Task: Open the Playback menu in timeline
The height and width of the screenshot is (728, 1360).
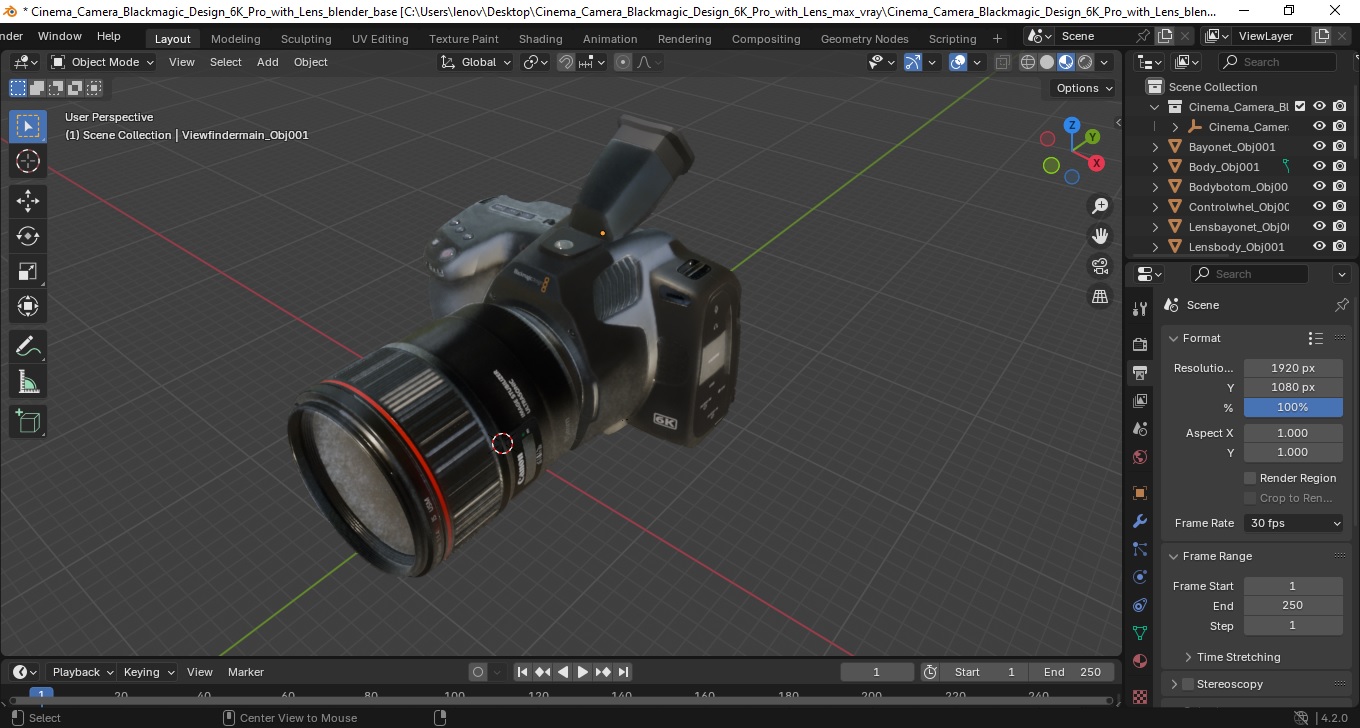Action: click(x=82, y=672)
